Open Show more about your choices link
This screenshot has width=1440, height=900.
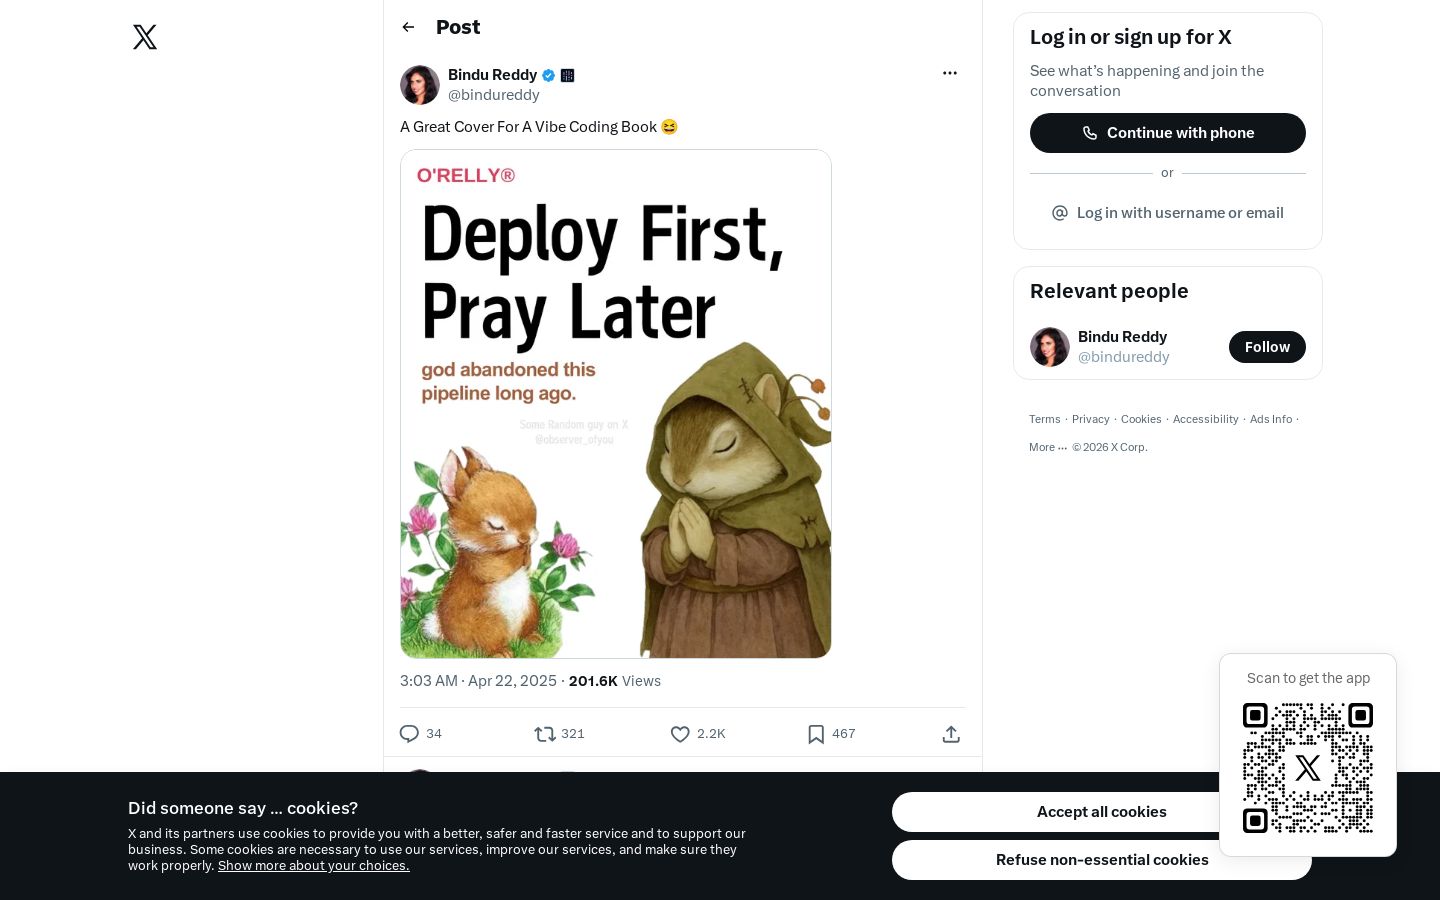[314, 866]
